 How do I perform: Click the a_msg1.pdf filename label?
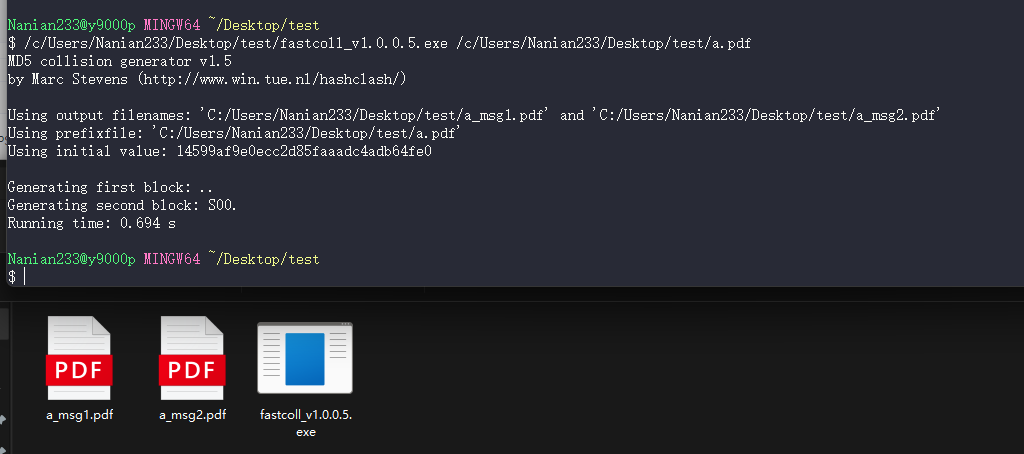point(79,415)
